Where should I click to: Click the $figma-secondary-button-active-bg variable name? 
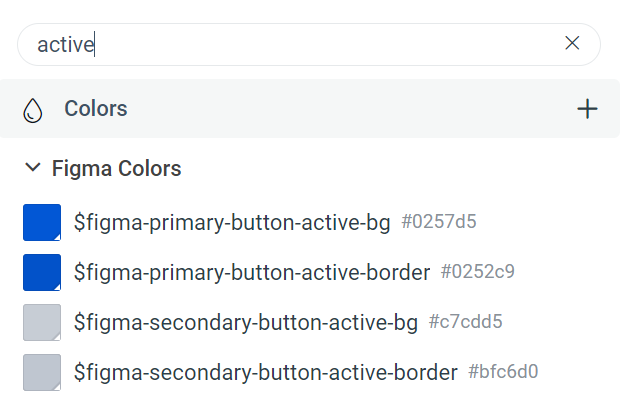tap(246, 323)
